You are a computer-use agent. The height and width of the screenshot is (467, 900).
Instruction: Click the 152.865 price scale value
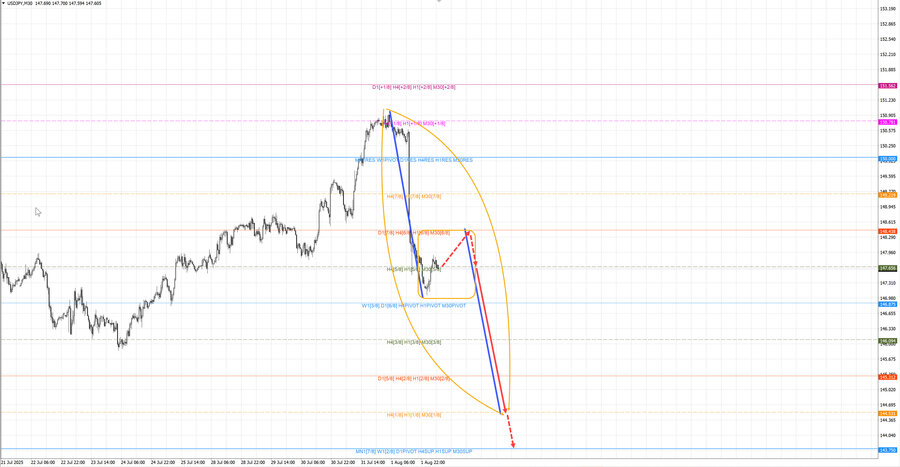click(888, 24)
